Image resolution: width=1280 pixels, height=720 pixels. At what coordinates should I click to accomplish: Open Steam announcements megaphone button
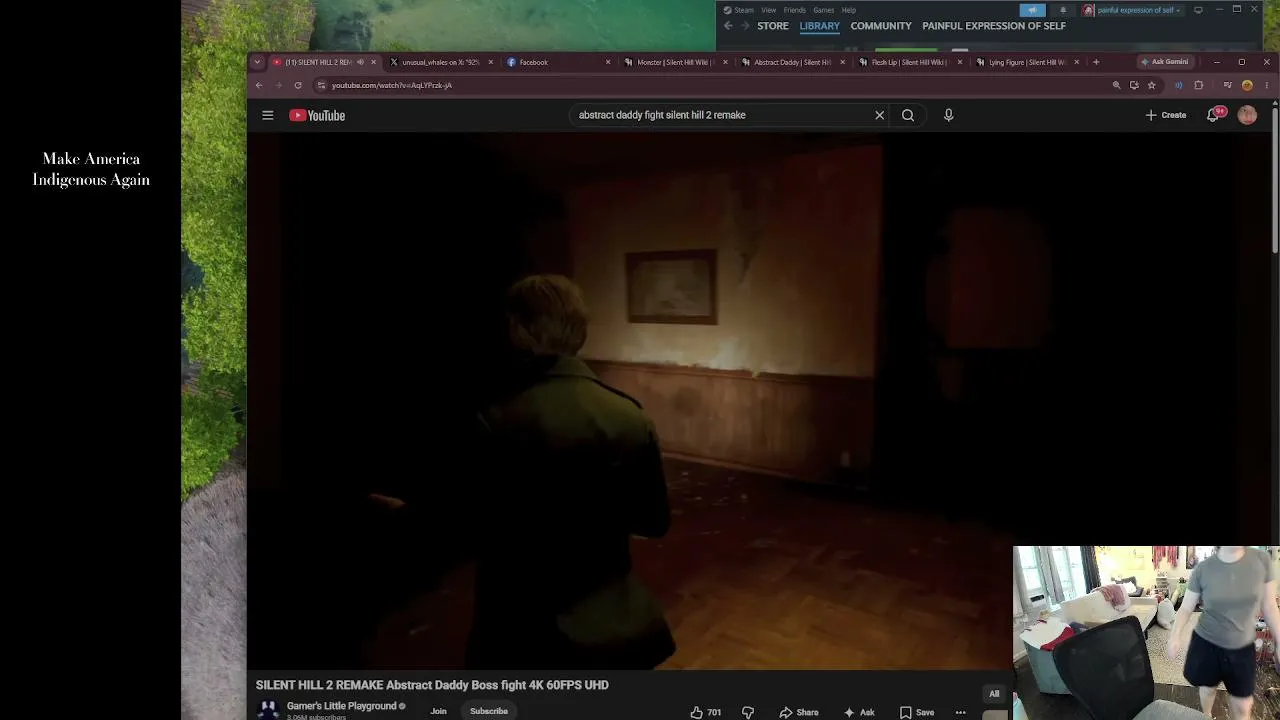click(1032, 10)
